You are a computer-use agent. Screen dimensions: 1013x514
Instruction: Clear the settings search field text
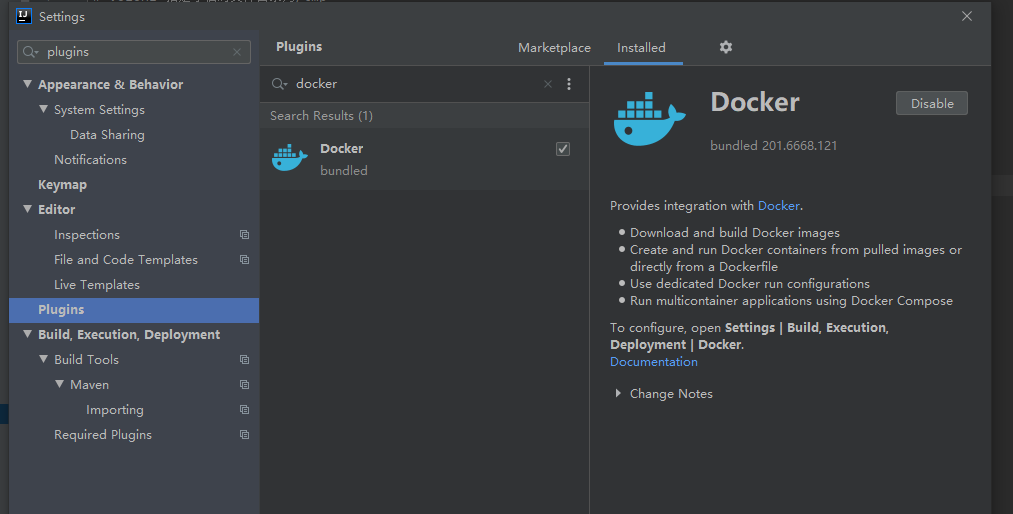[x=237, y=52]
